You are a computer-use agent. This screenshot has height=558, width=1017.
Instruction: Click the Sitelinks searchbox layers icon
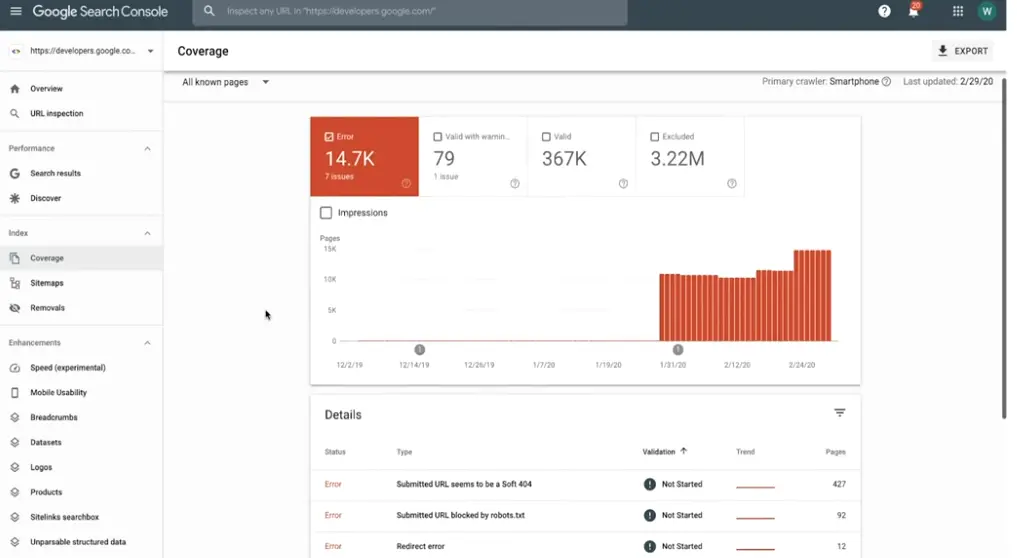(x=15, y=517)
